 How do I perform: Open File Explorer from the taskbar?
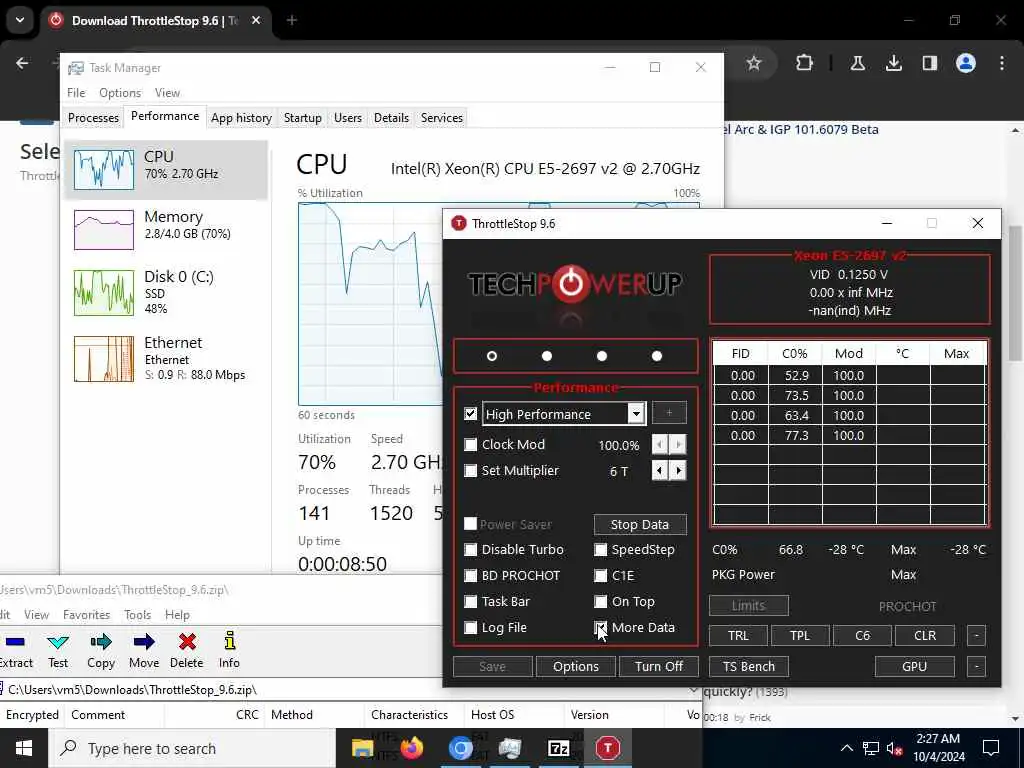pos(362,748)
